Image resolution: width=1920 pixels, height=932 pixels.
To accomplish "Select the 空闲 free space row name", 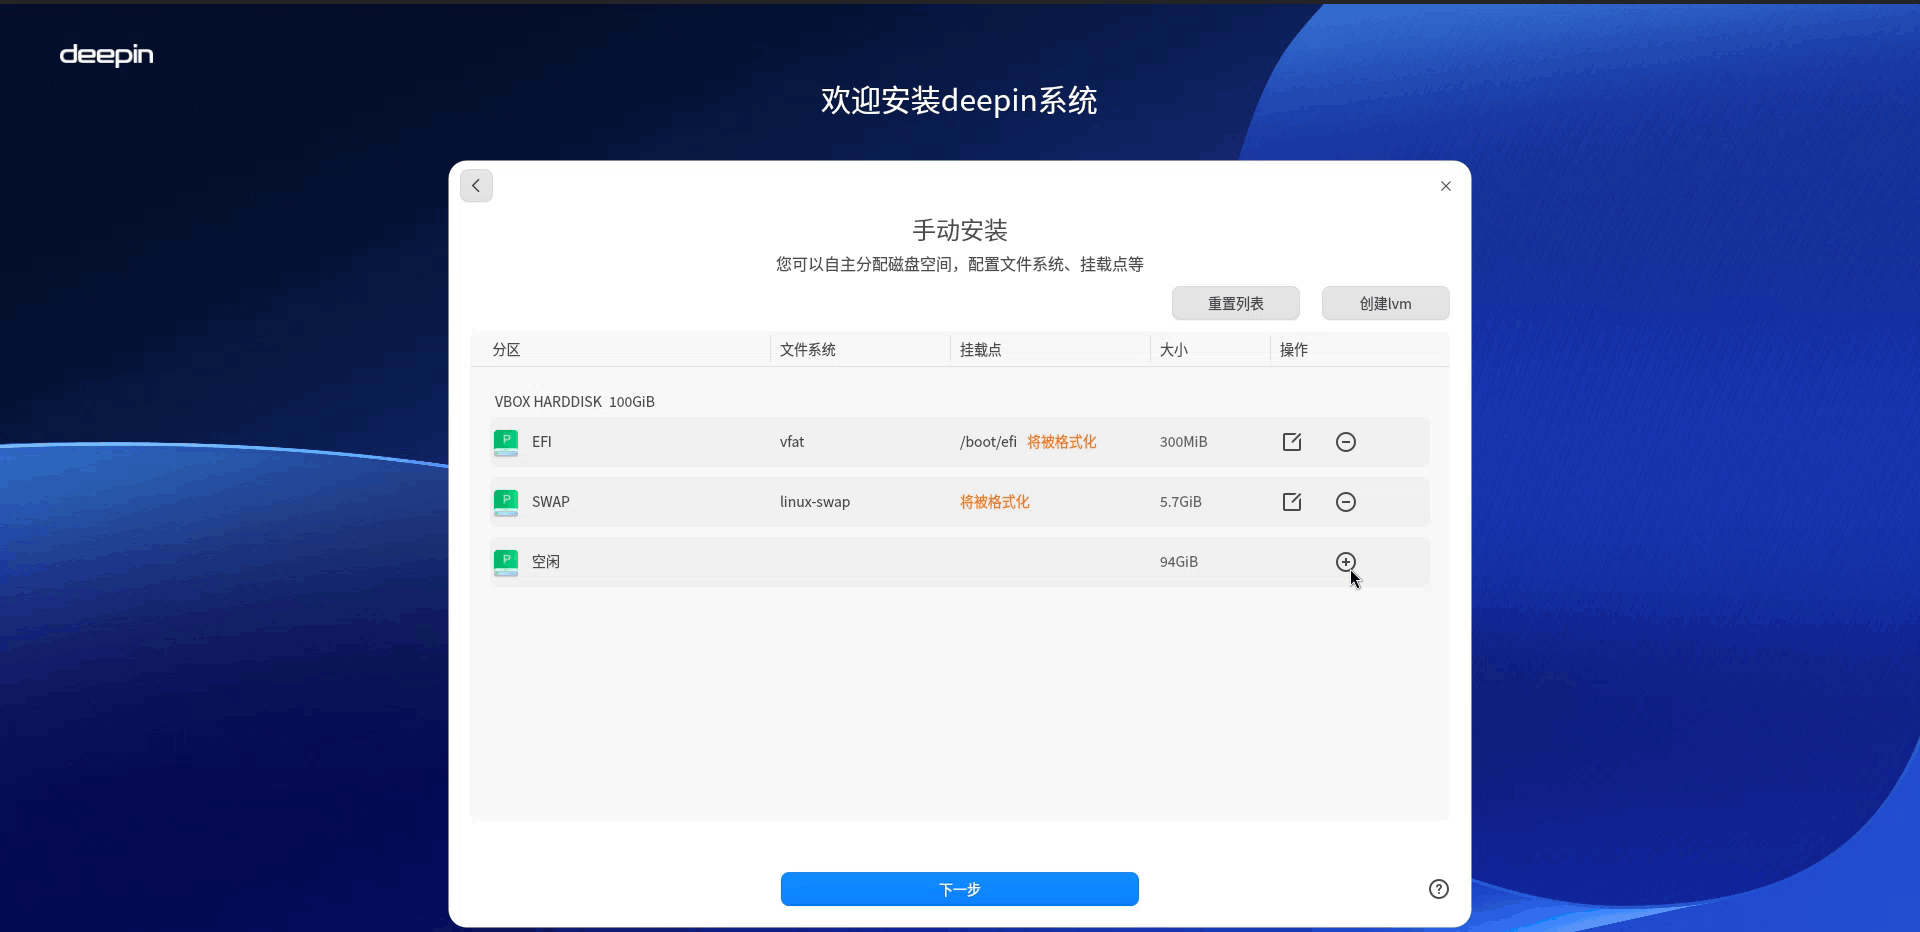I will pos(546,562).
